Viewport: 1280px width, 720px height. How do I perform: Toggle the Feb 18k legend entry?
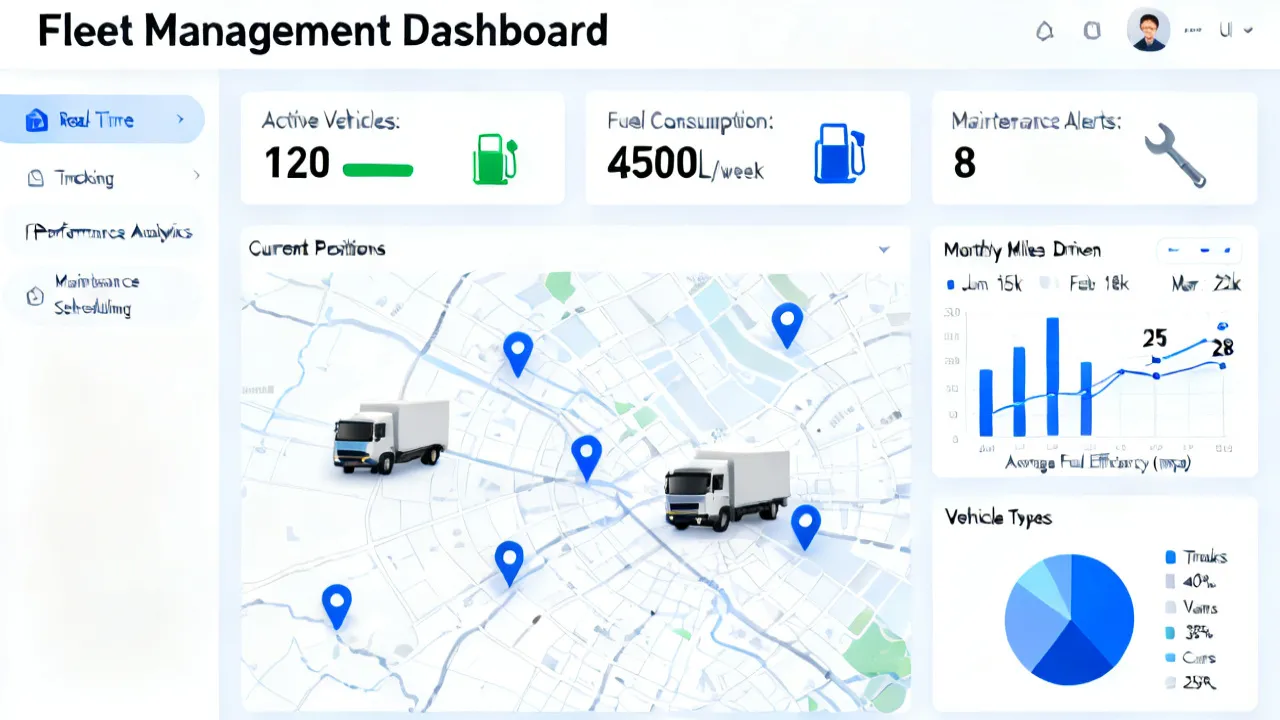point(1085,284)
